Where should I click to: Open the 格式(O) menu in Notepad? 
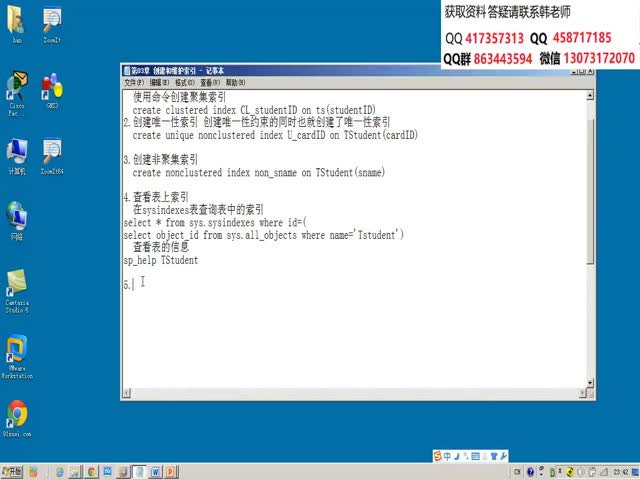tap(184, 83)
